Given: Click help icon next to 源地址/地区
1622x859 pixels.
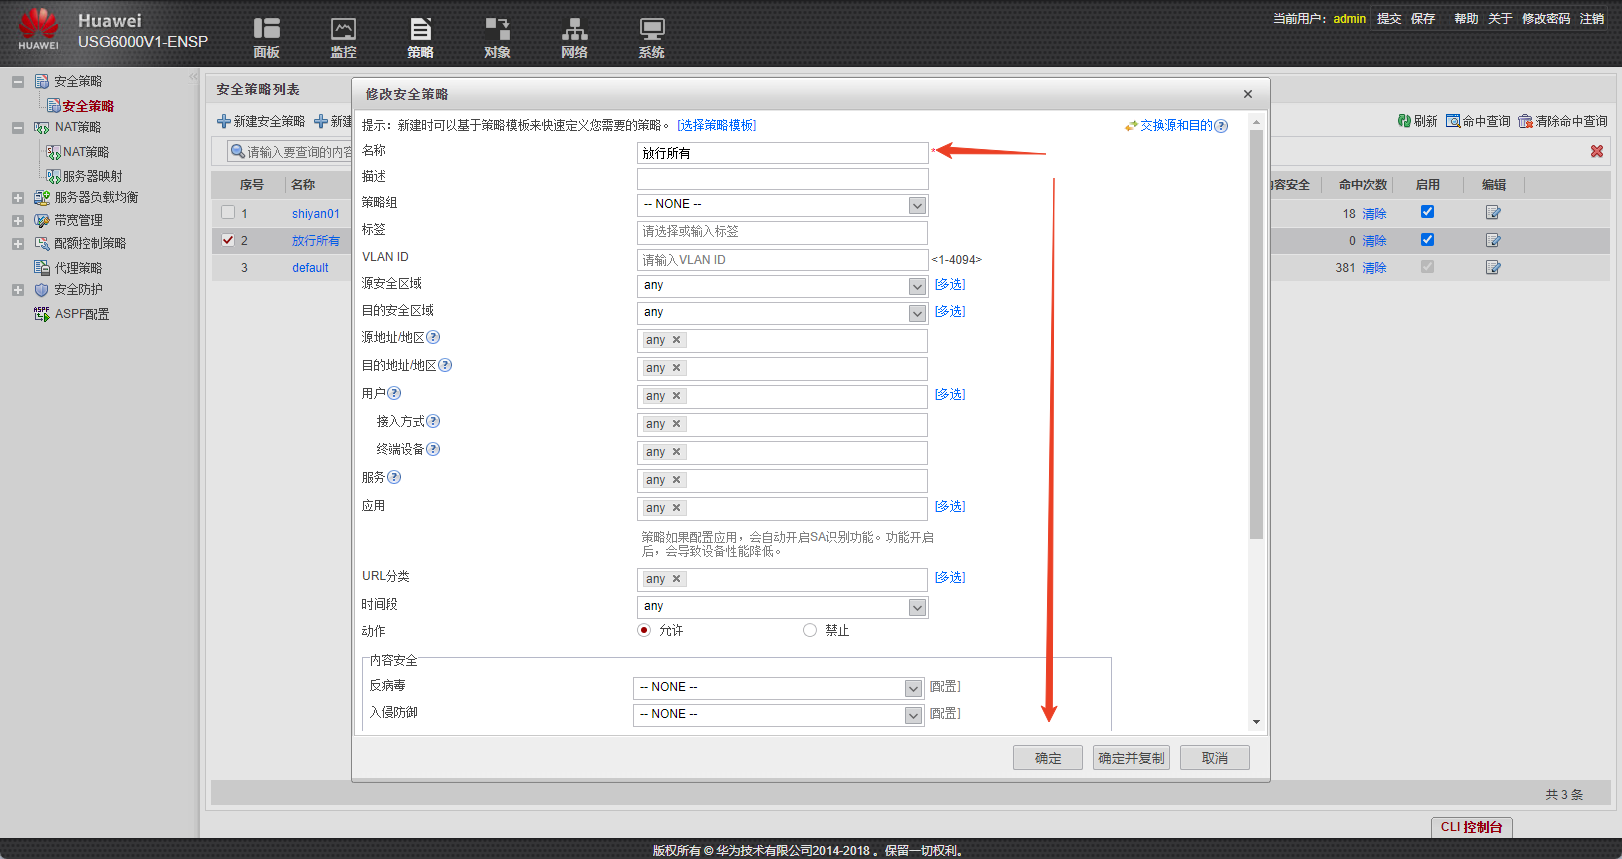Looking at the screenshot, I should [433, 337].
